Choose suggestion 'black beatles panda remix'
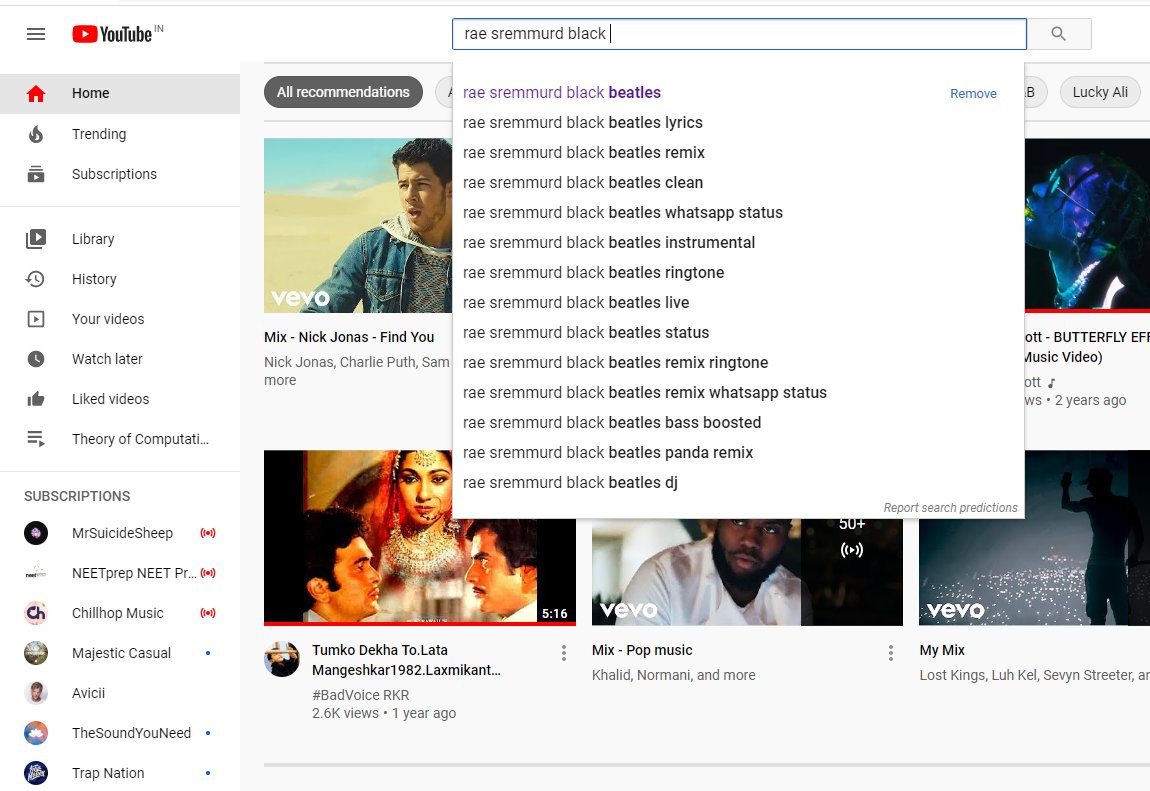This screenshot has height=791, width=1150. tap(739, 453)
